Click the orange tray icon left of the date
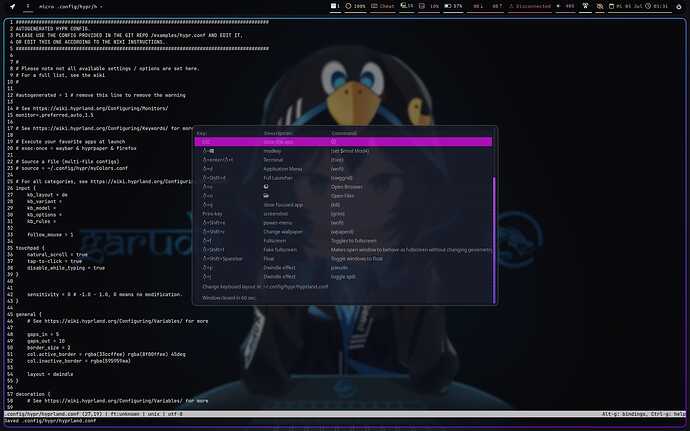This screenshot has height=431, width=690. tap(600, 6)
